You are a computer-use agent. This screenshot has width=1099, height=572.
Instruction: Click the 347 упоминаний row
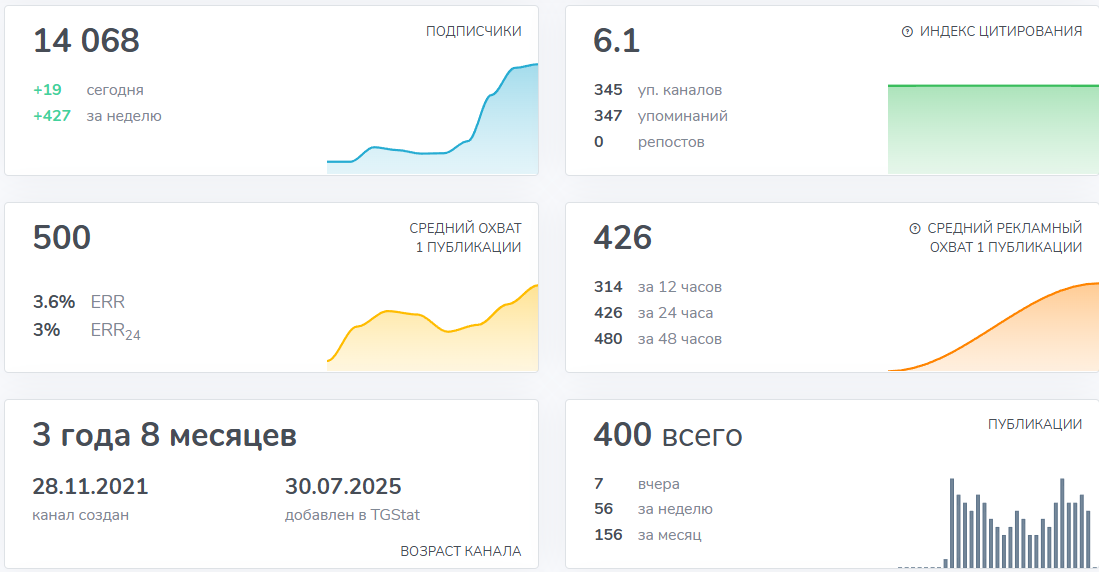(661, 116)
